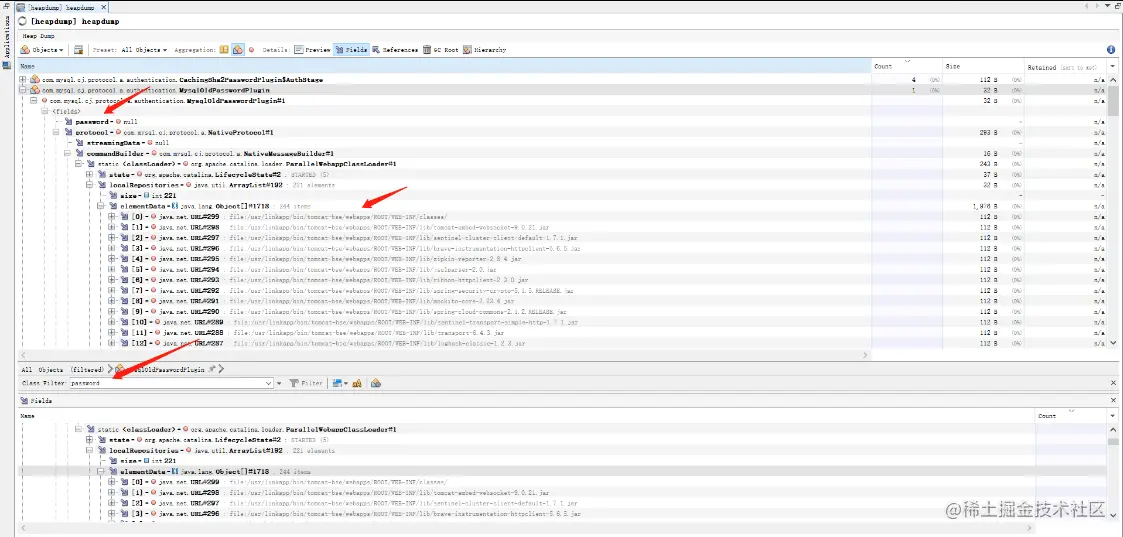Open the Class Filter history dropdown chevron
This screenshot has height=537, width=1123.
[x=269, y=384]
